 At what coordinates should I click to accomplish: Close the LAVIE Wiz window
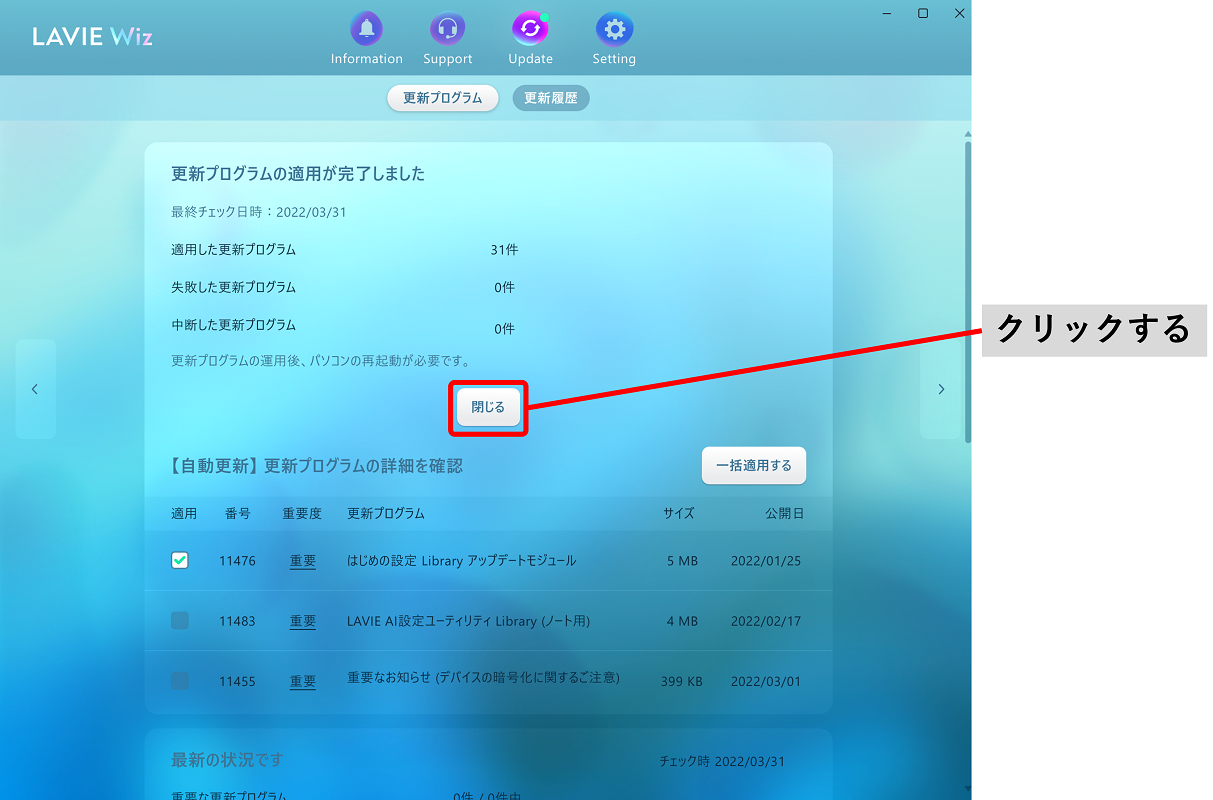tap(959, 13)
